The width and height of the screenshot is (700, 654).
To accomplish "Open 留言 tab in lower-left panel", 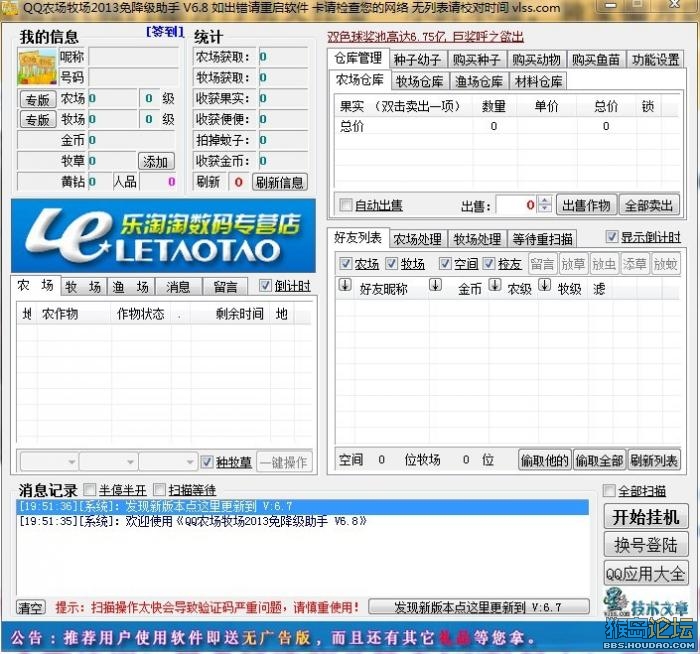I will point(225,287).
